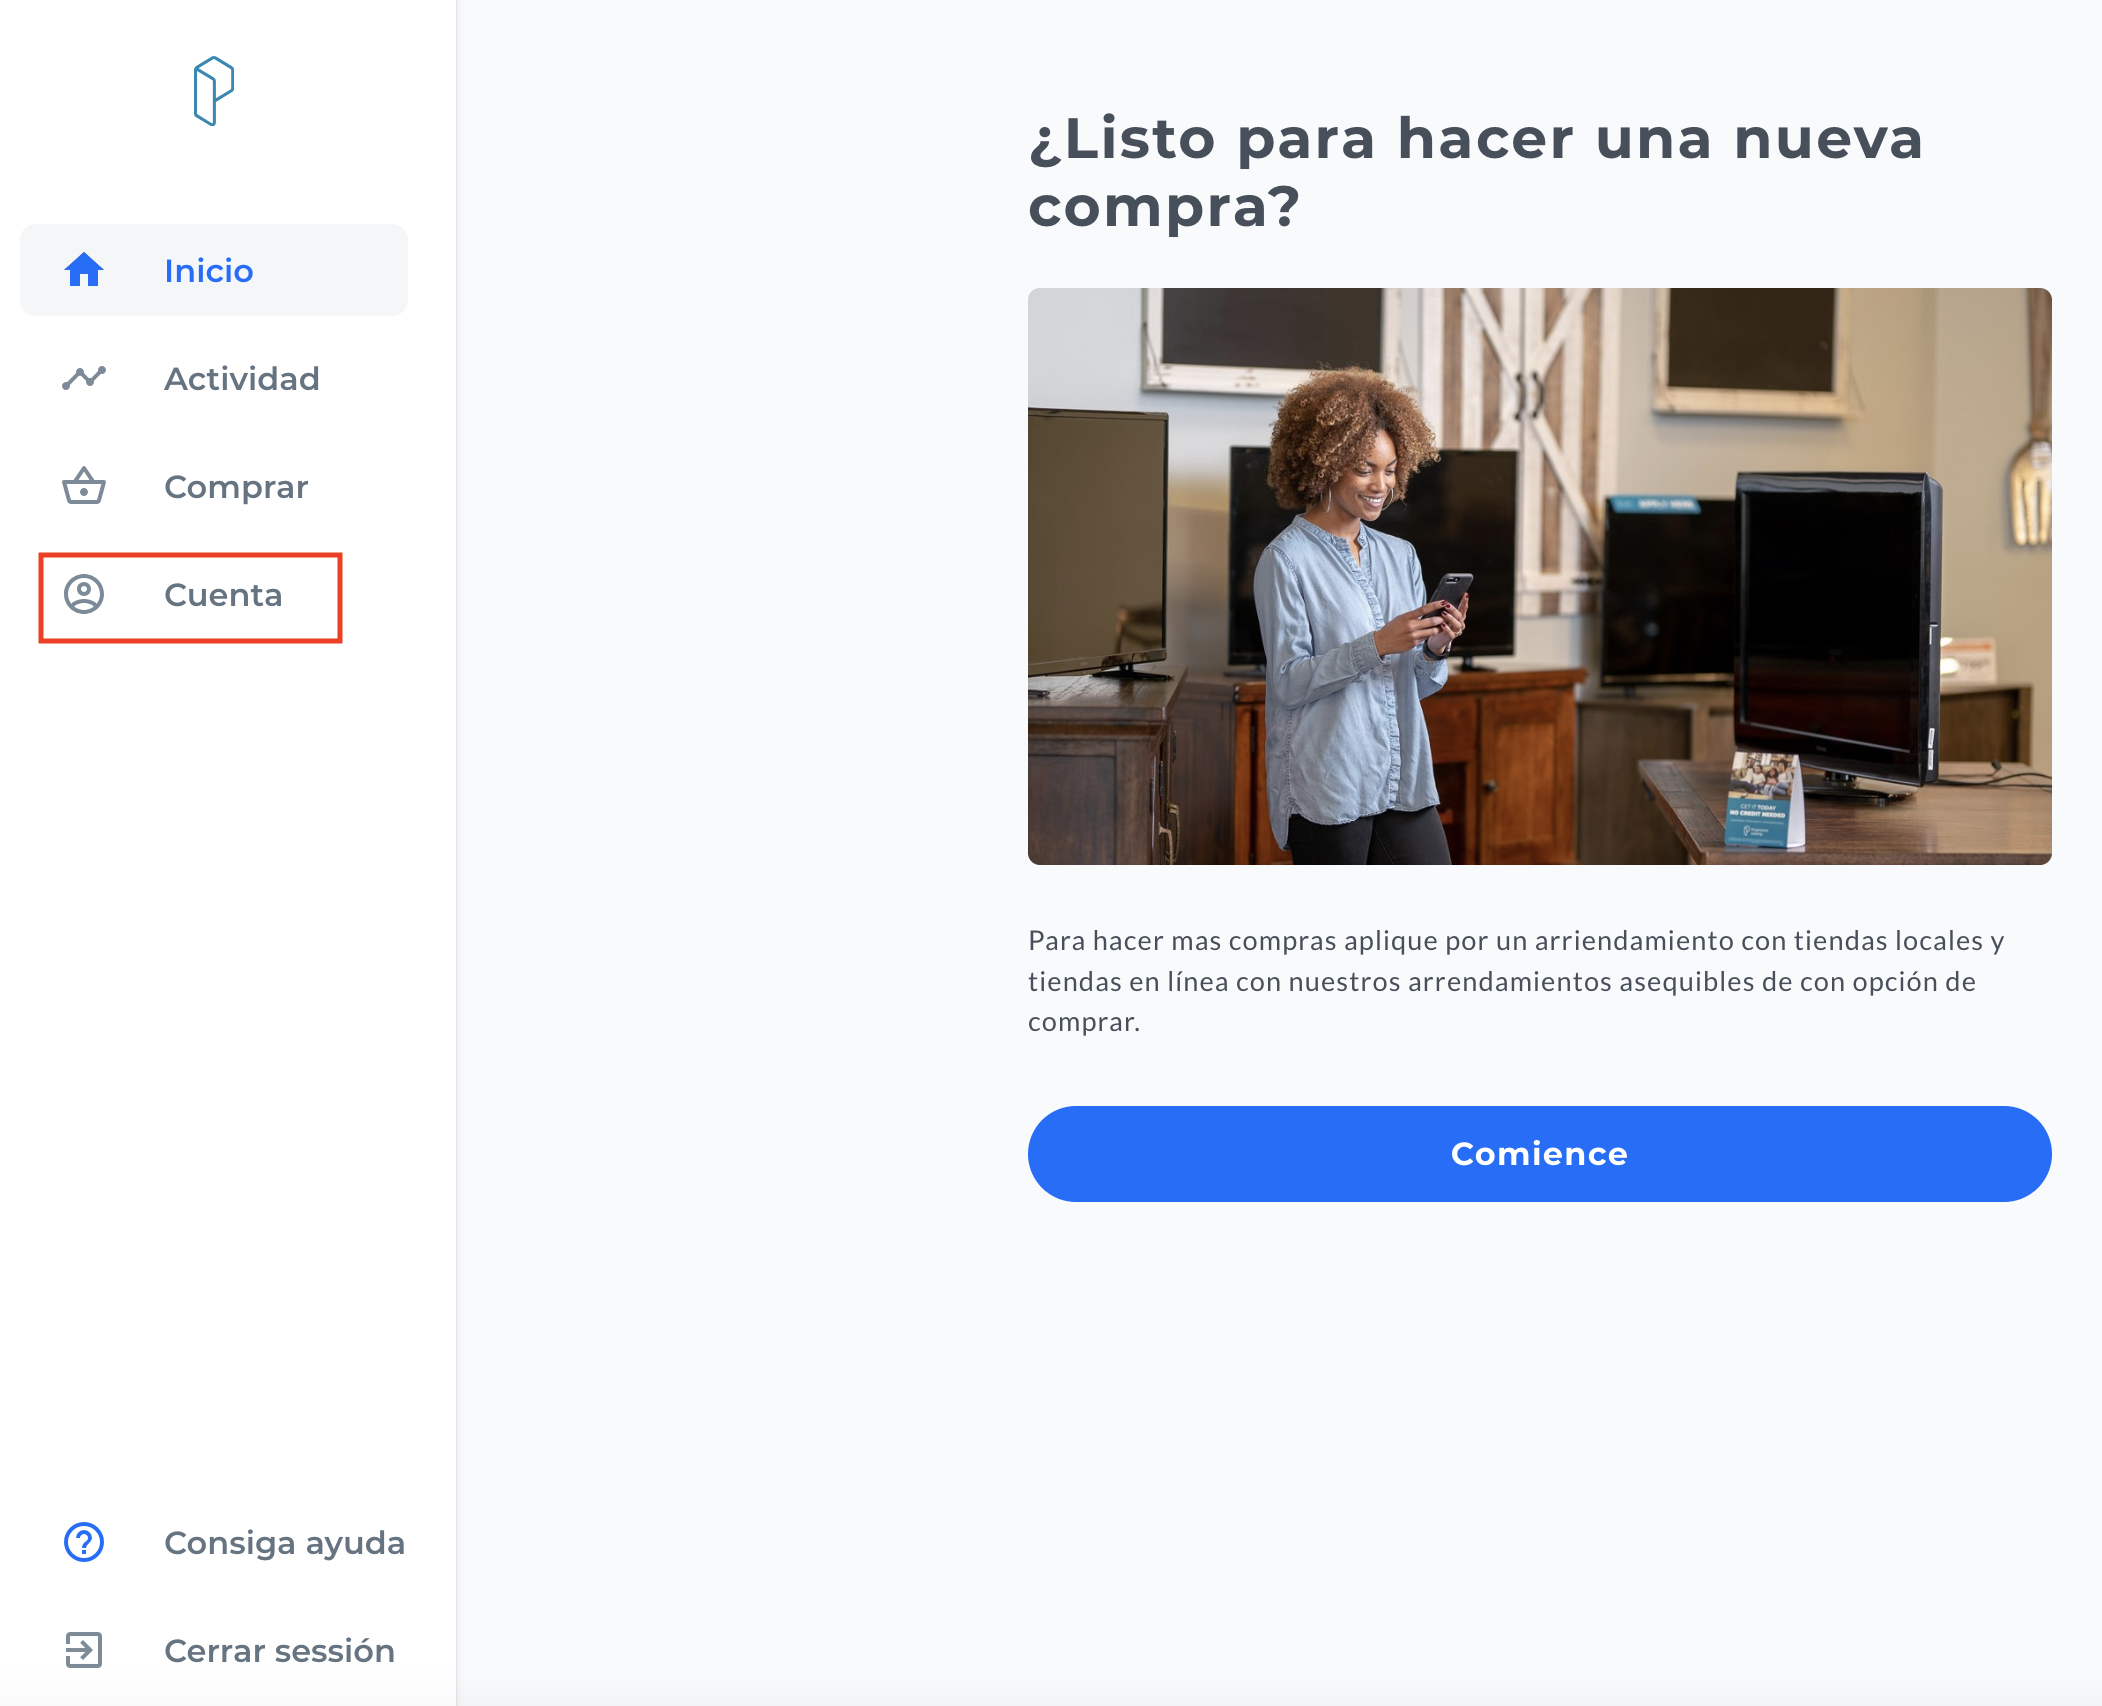Click the shopping basket icon
The image size is (2102, 1706).
84,486
